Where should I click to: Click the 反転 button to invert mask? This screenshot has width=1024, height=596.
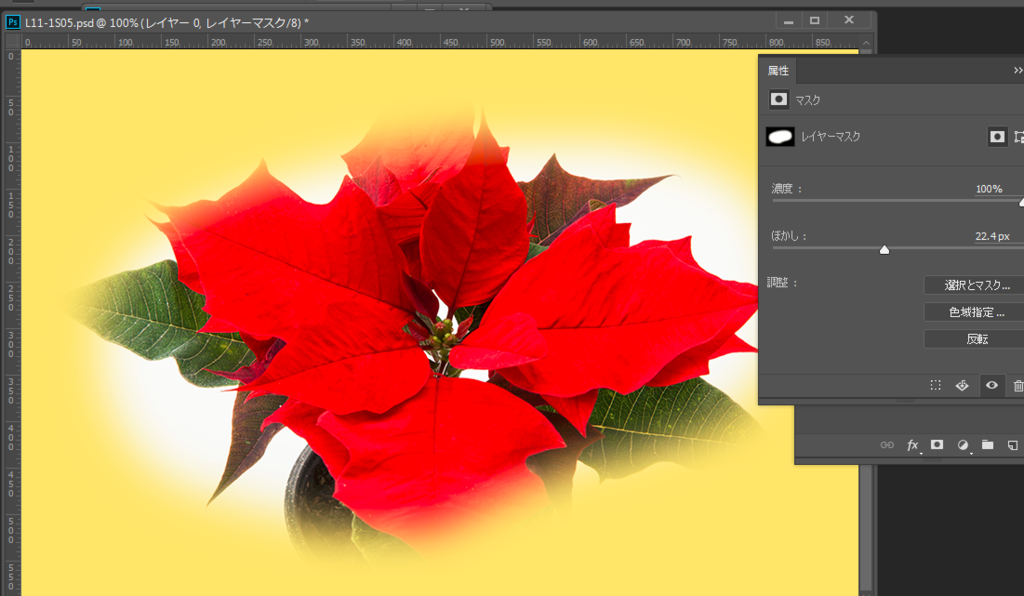click(x=975, y=339)
